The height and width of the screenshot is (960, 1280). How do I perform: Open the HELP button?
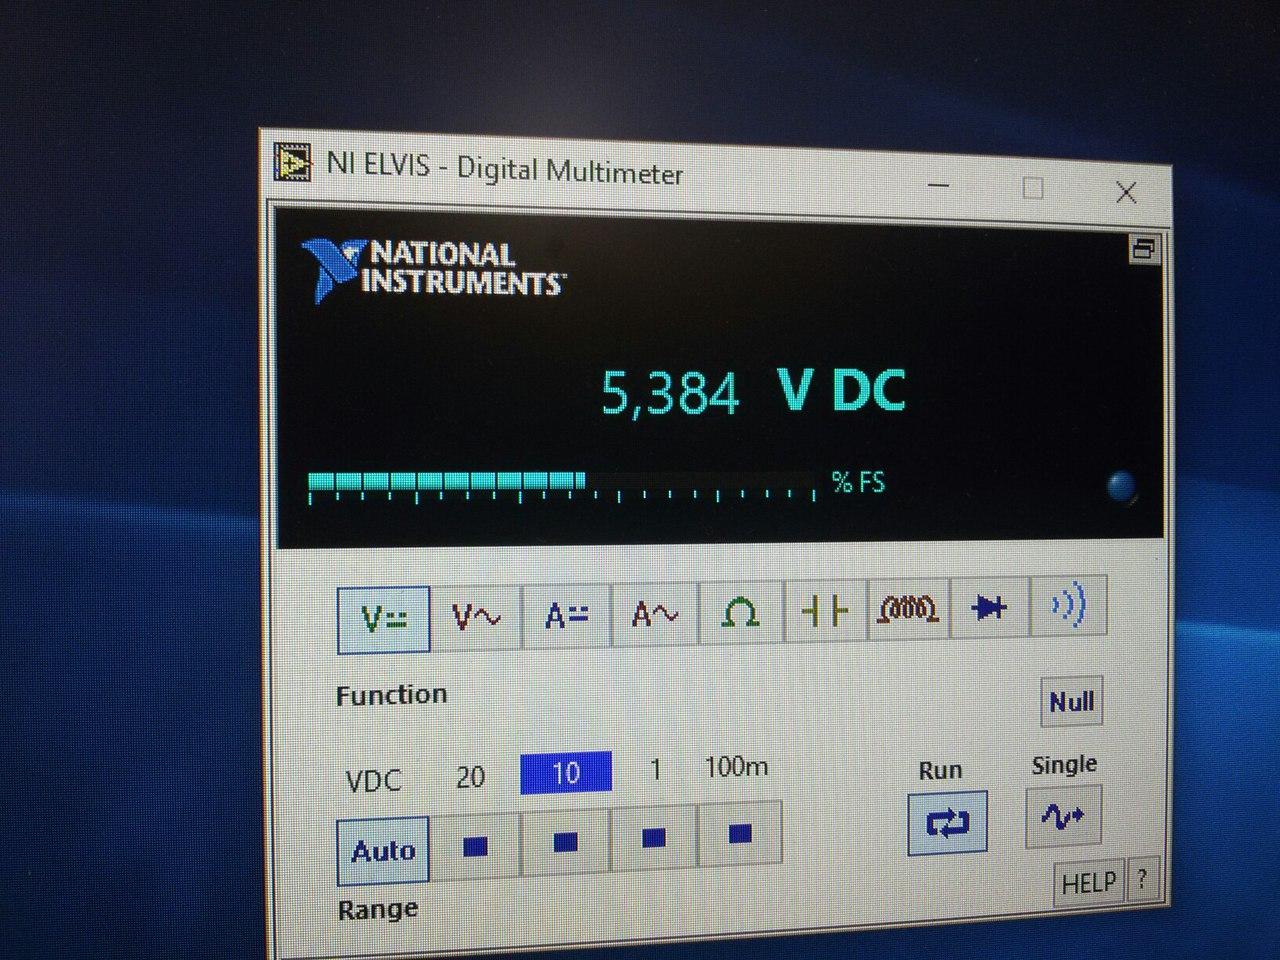[1088, 883]
